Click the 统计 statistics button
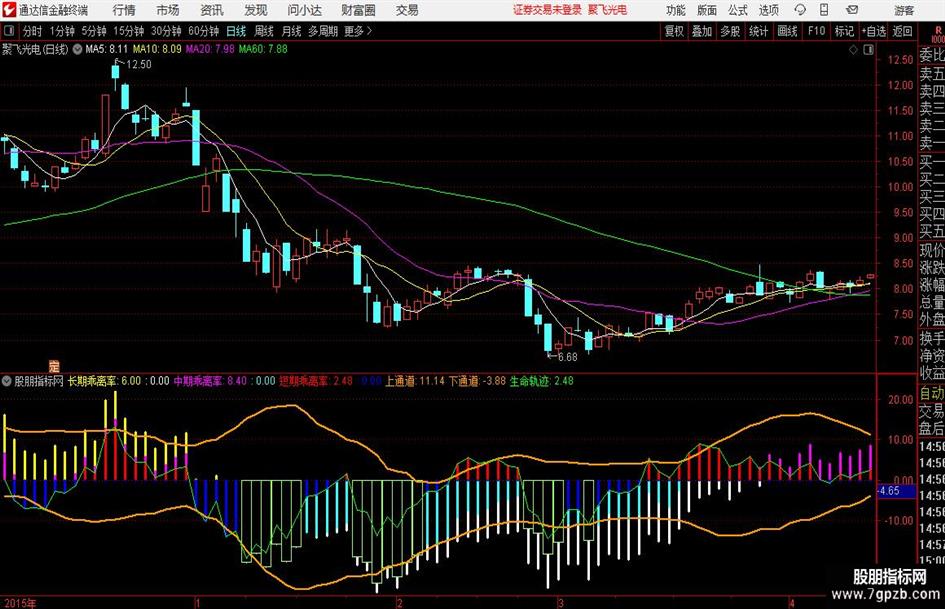The height and width of the screenshot is (609, 945). tap(758, 31)
